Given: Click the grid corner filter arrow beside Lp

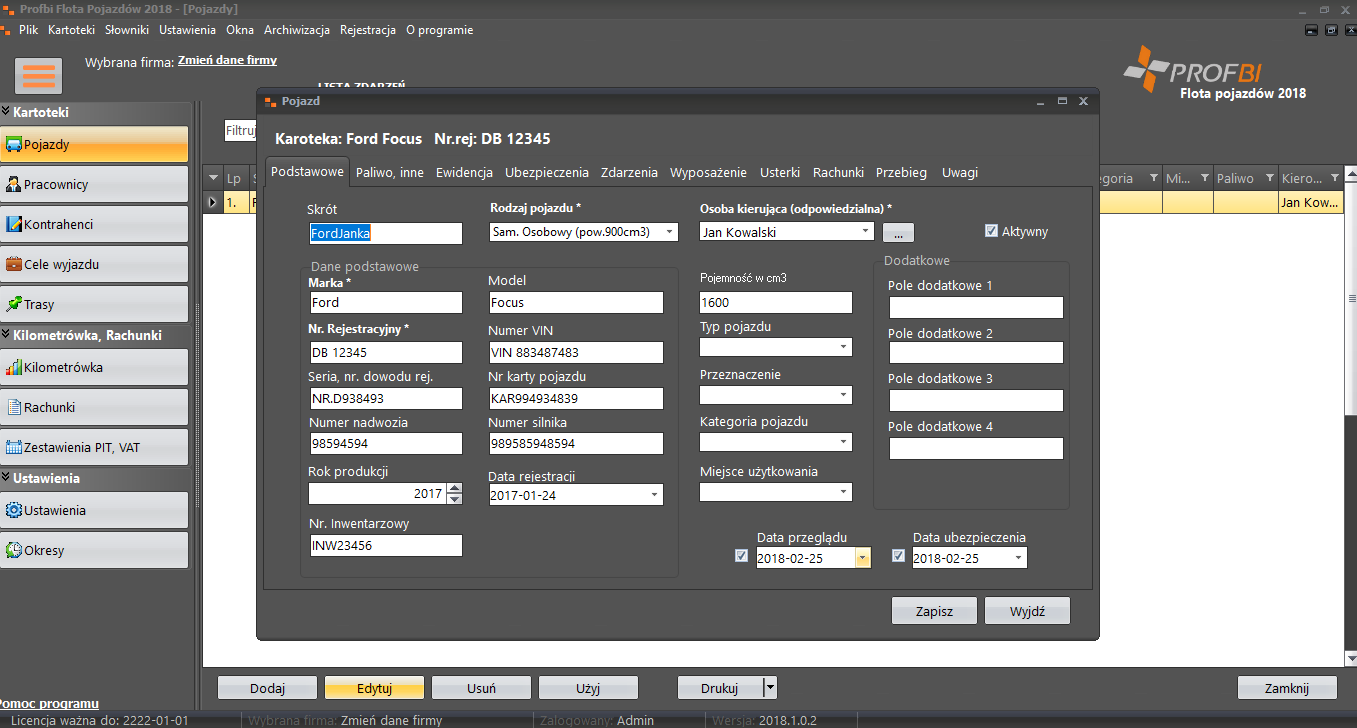Looking at the screenshot, I should pyautogui.click(x=213, y=178).
